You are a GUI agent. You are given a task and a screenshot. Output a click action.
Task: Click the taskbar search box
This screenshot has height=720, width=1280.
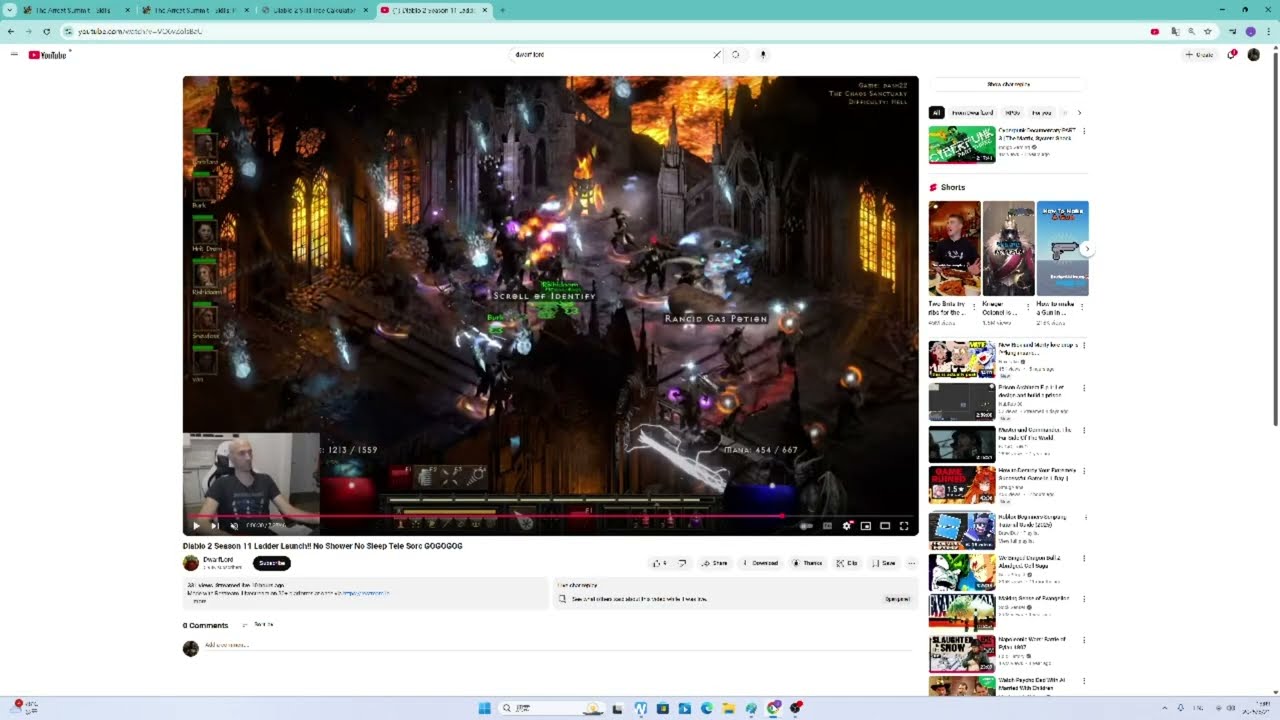(552, 708)
